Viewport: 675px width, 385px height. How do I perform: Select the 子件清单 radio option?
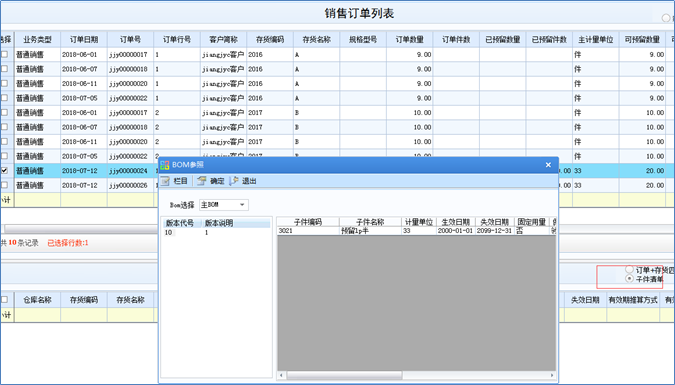[x=629, y=279]
